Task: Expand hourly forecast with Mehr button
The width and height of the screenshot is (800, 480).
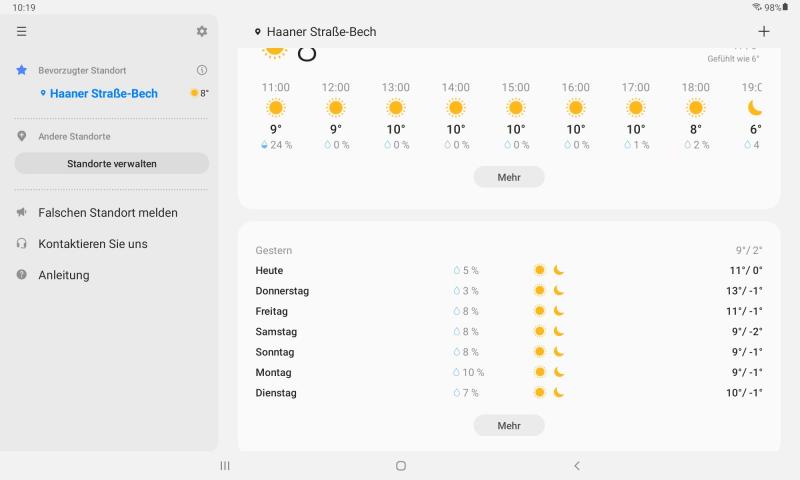Action: [509, 177]
